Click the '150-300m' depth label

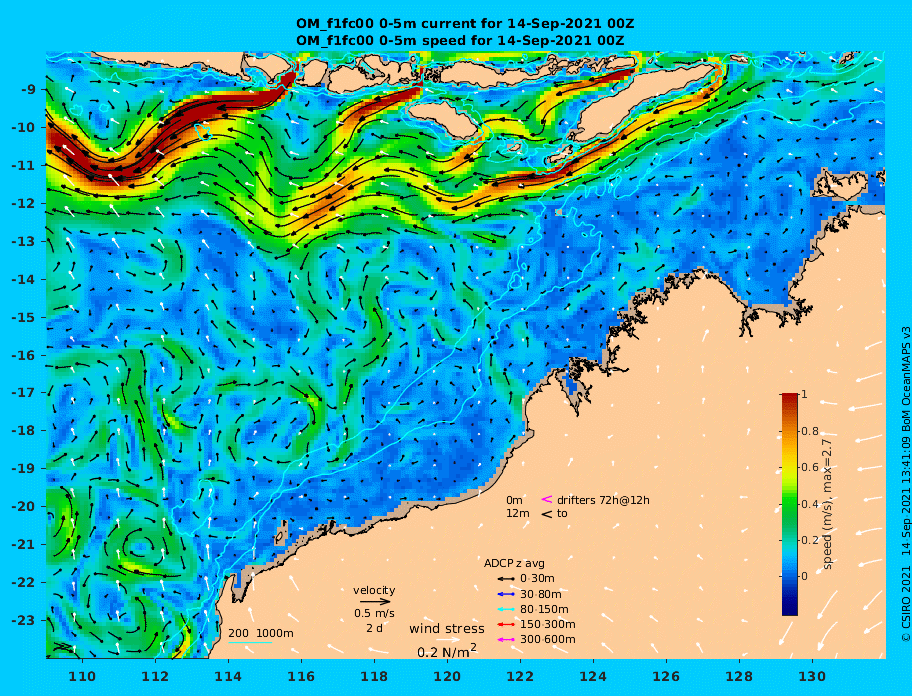[547, 624]
